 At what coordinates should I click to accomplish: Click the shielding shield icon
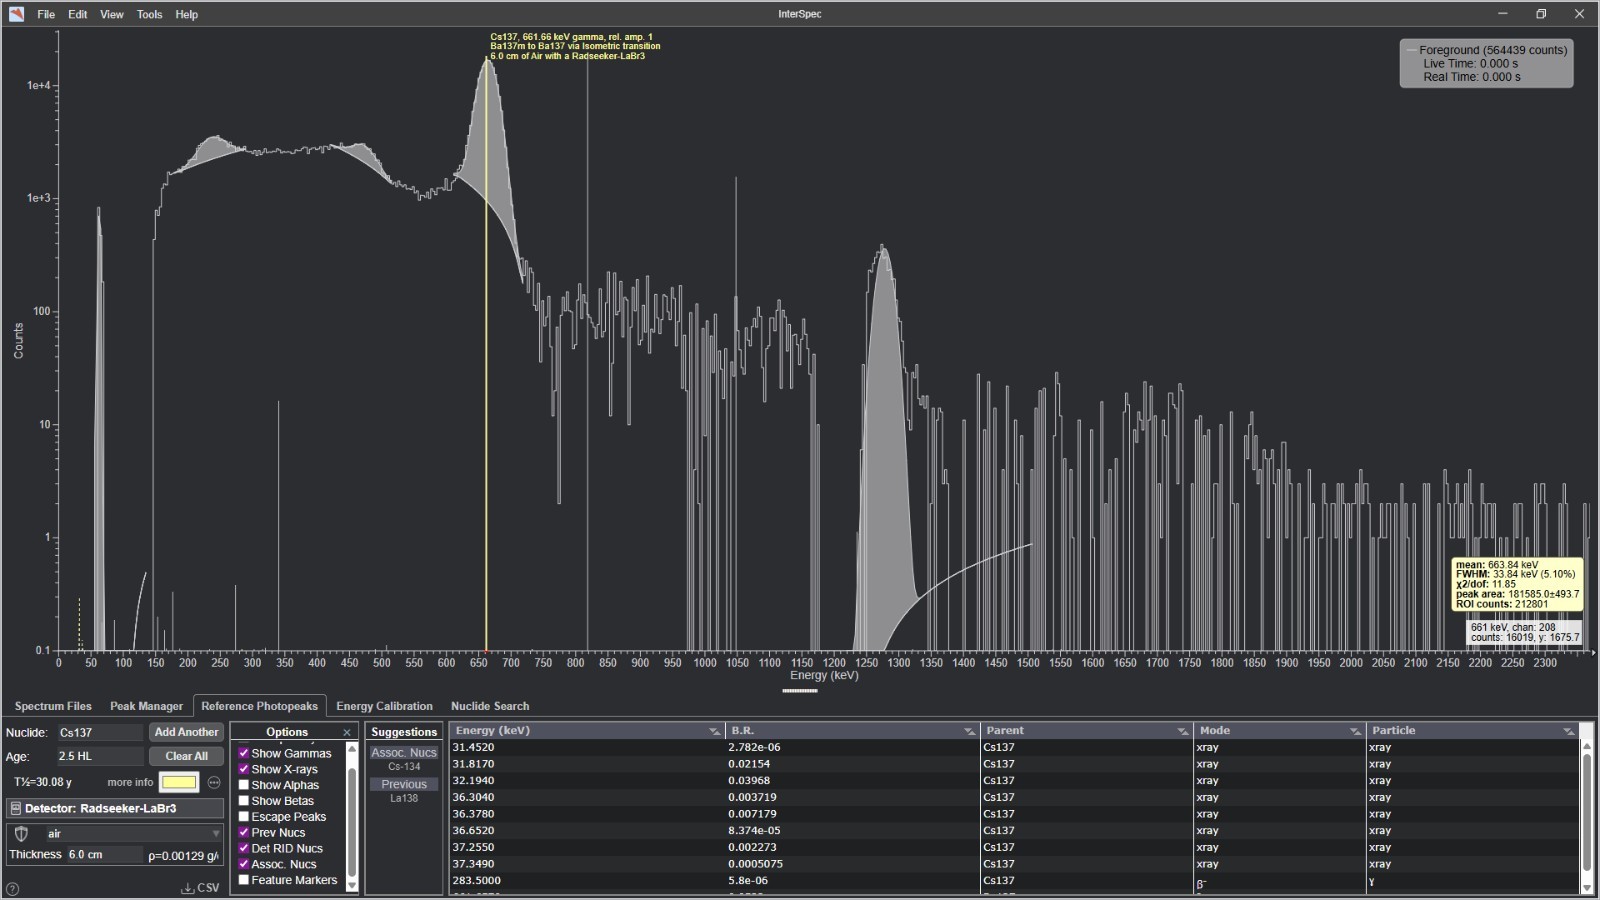(x=22, y=833)
